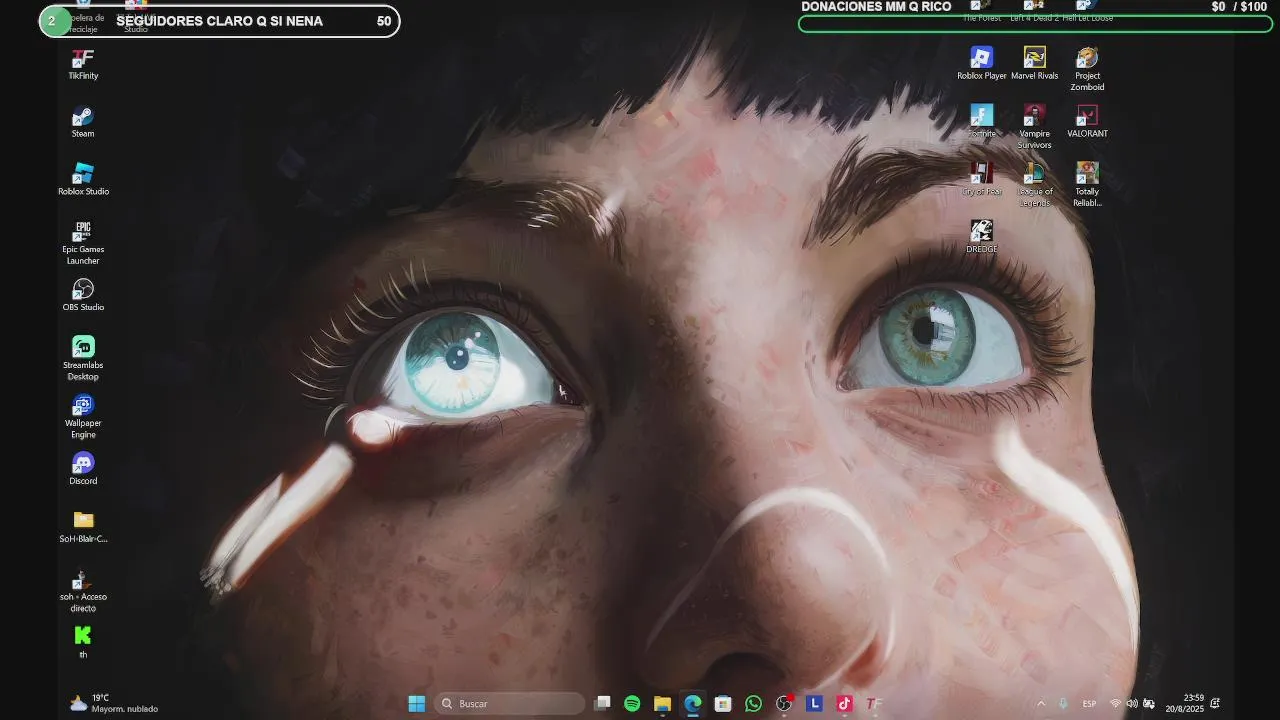Open League of Legends shortcut
The image size is (1280, 720).
click(x=1035, y=185)
